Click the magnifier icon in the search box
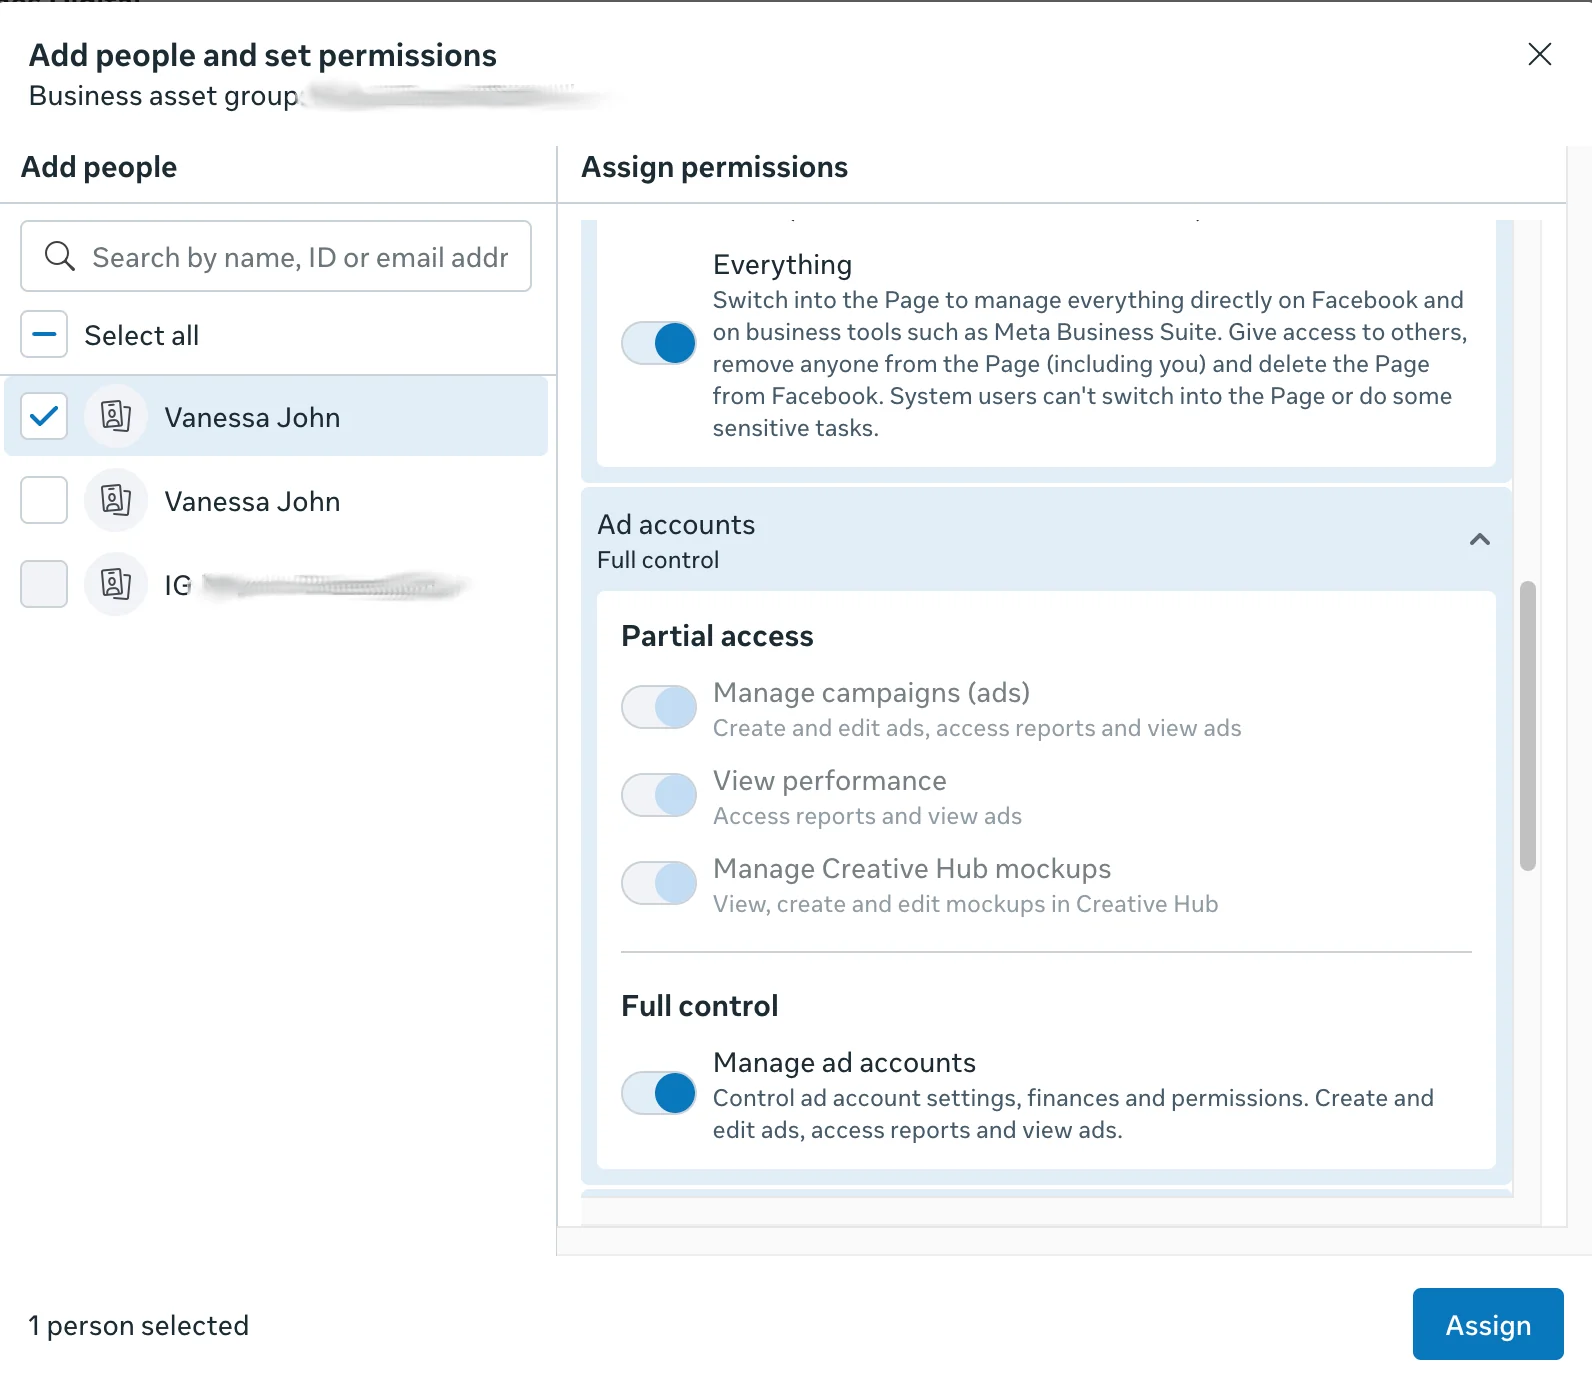The height and width of the screenshot is (1388, 1592). [60, 256]
